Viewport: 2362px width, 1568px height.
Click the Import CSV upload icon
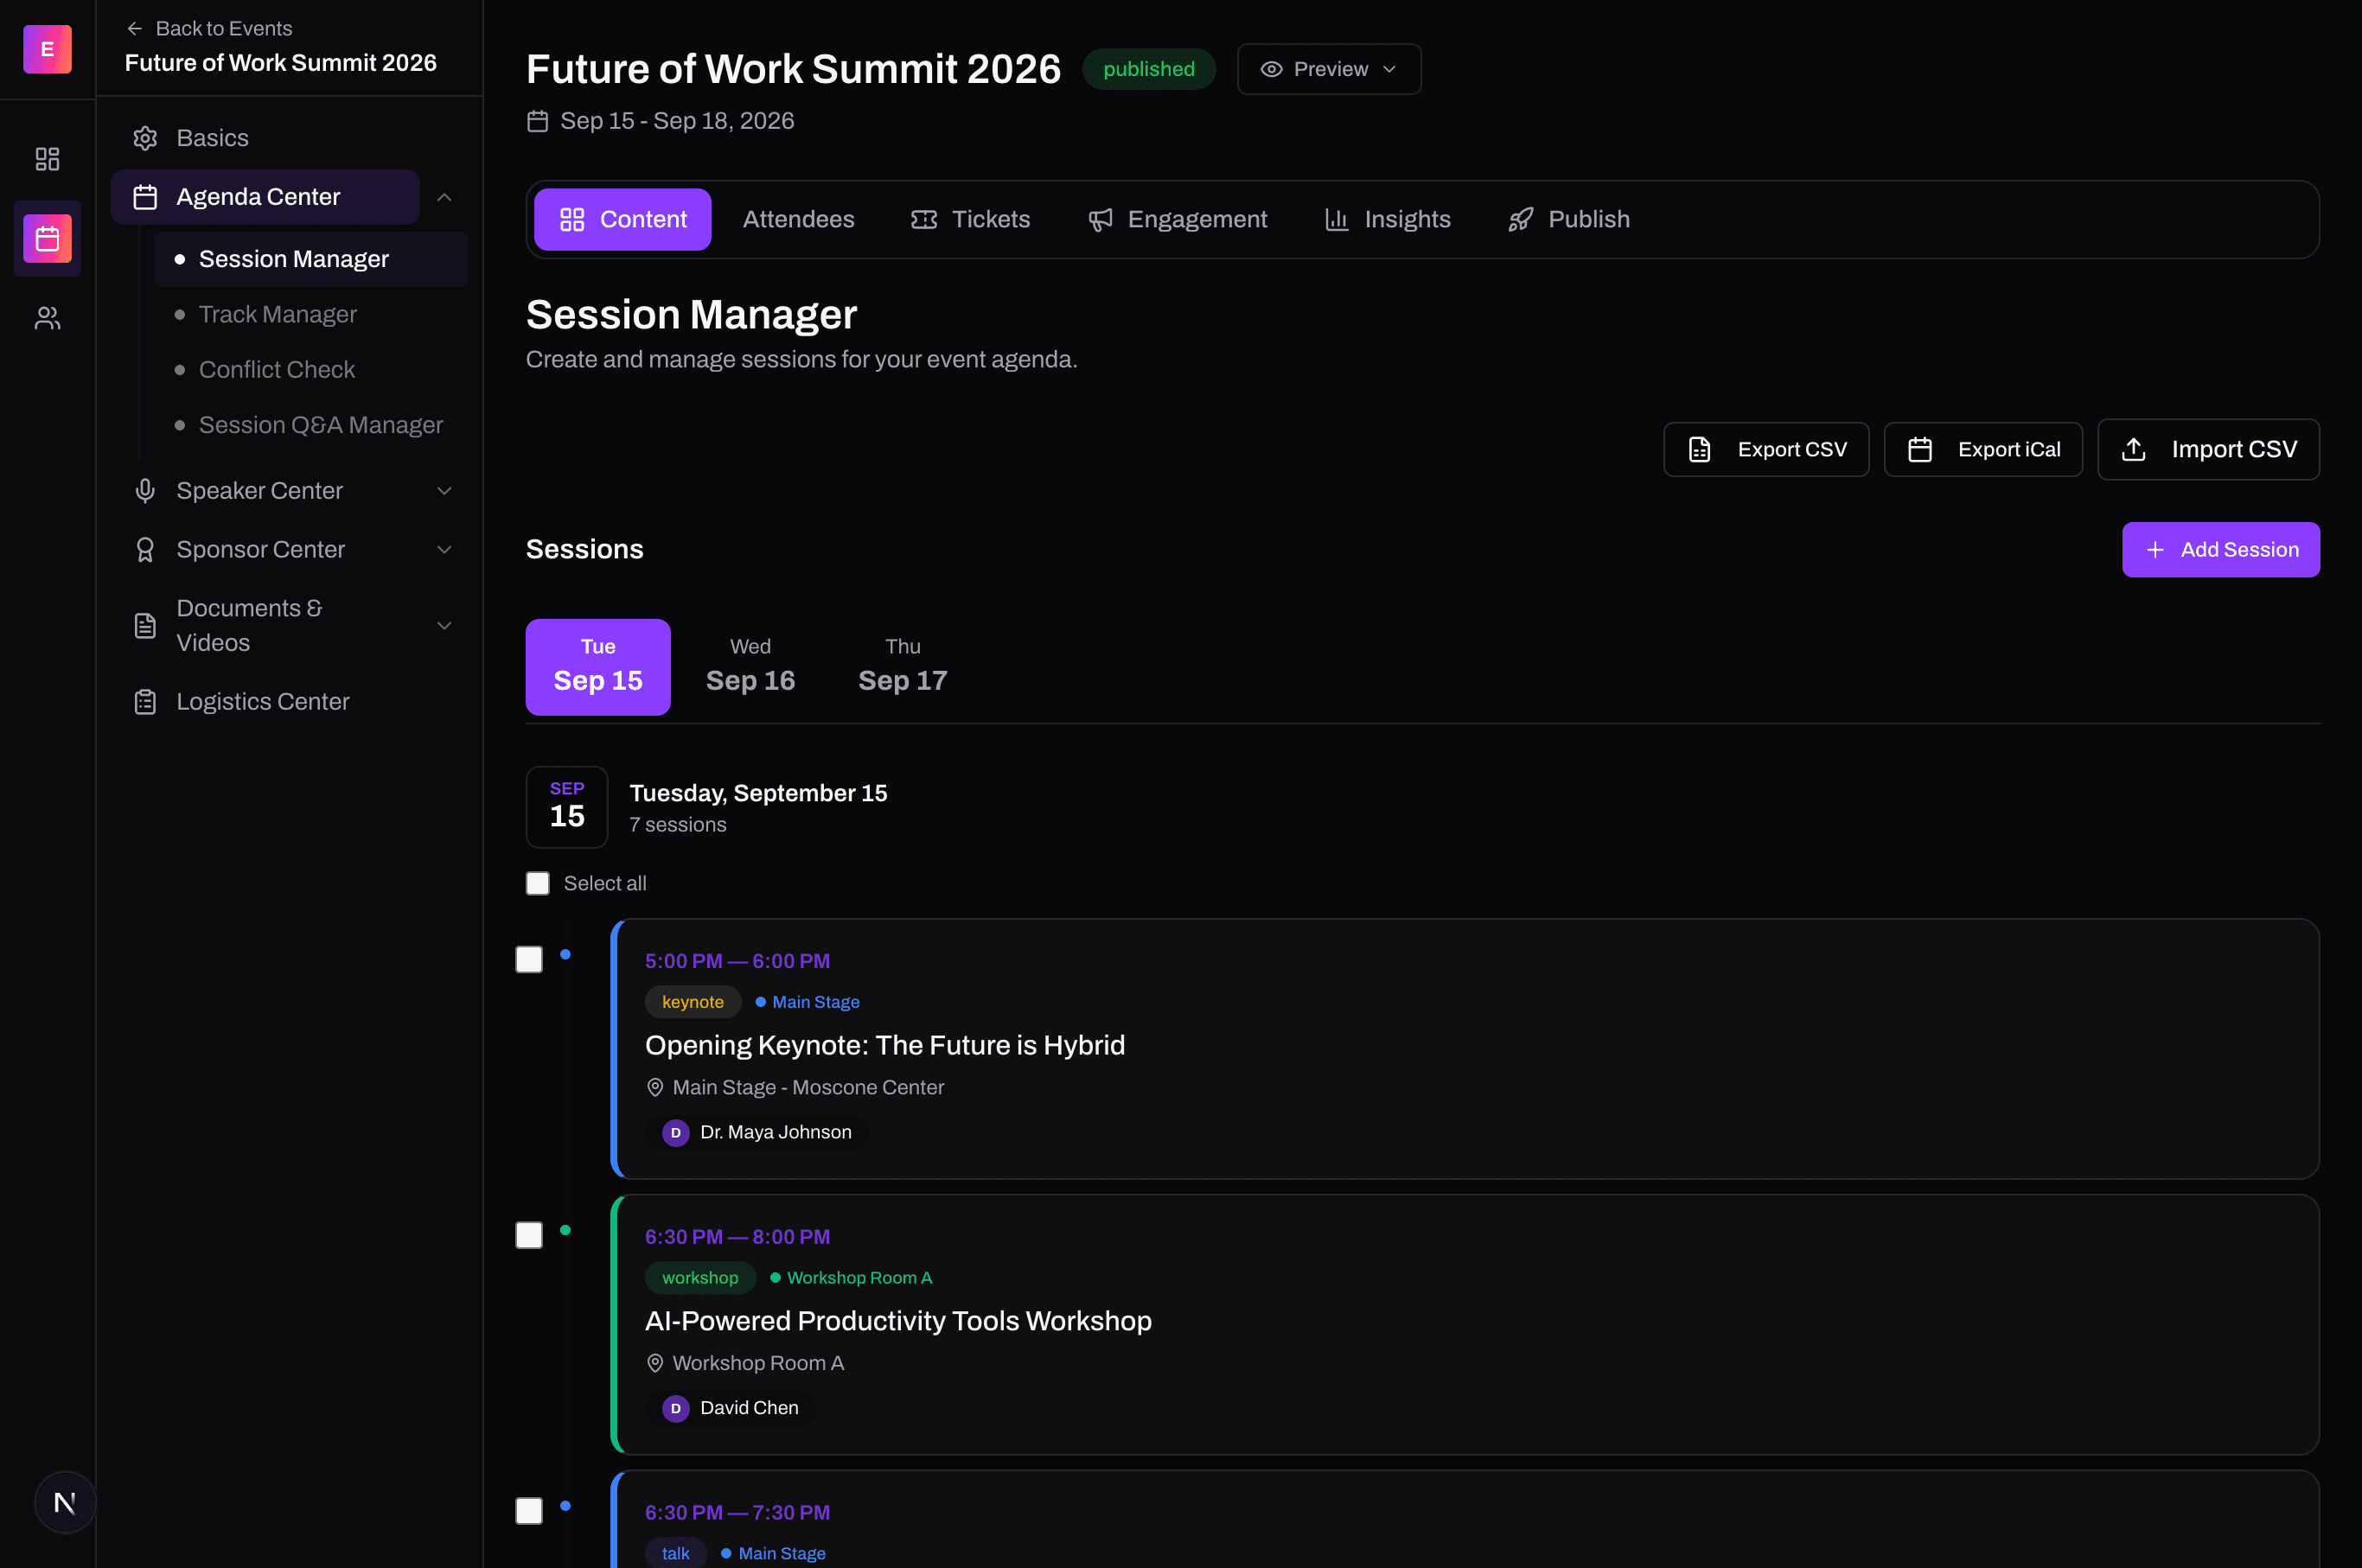[x=2134, y=450]
